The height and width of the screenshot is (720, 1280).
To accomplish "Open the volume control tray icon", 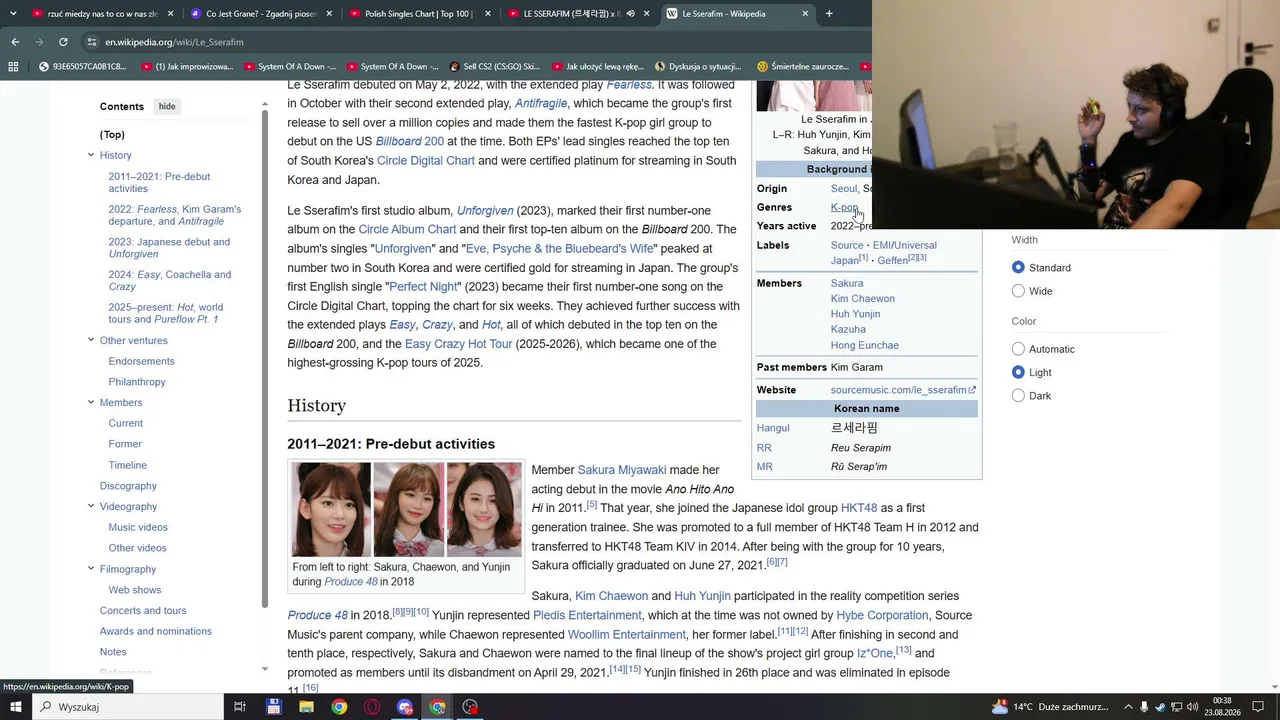I will [x=1192, y=707].
